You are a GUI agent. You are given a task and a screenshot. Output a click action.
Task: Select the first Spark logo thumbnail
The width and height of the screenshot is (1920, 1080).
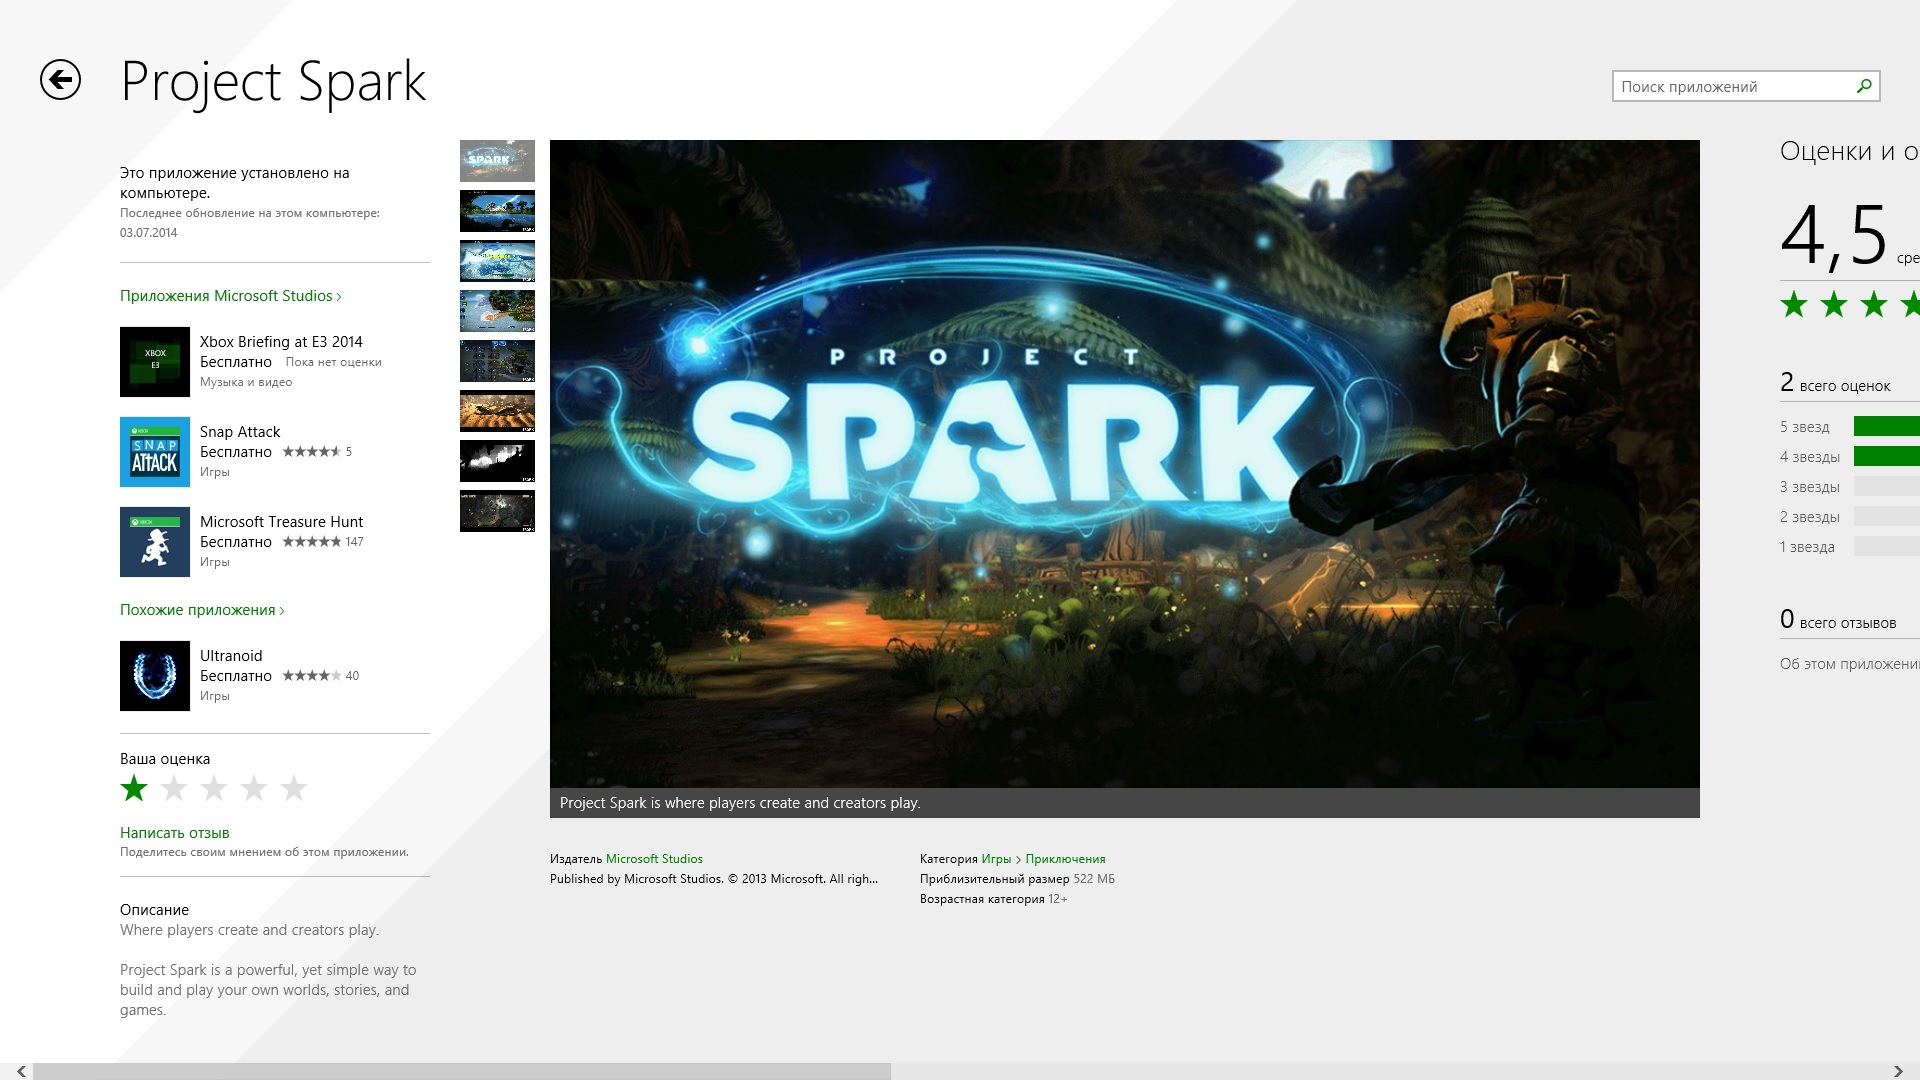point(497,161)
